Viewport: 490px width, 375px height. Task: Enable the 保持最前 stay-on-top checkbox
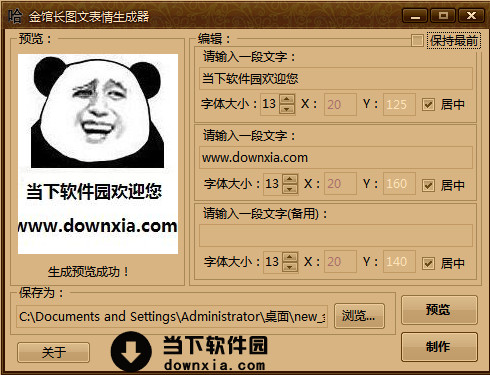417,41
